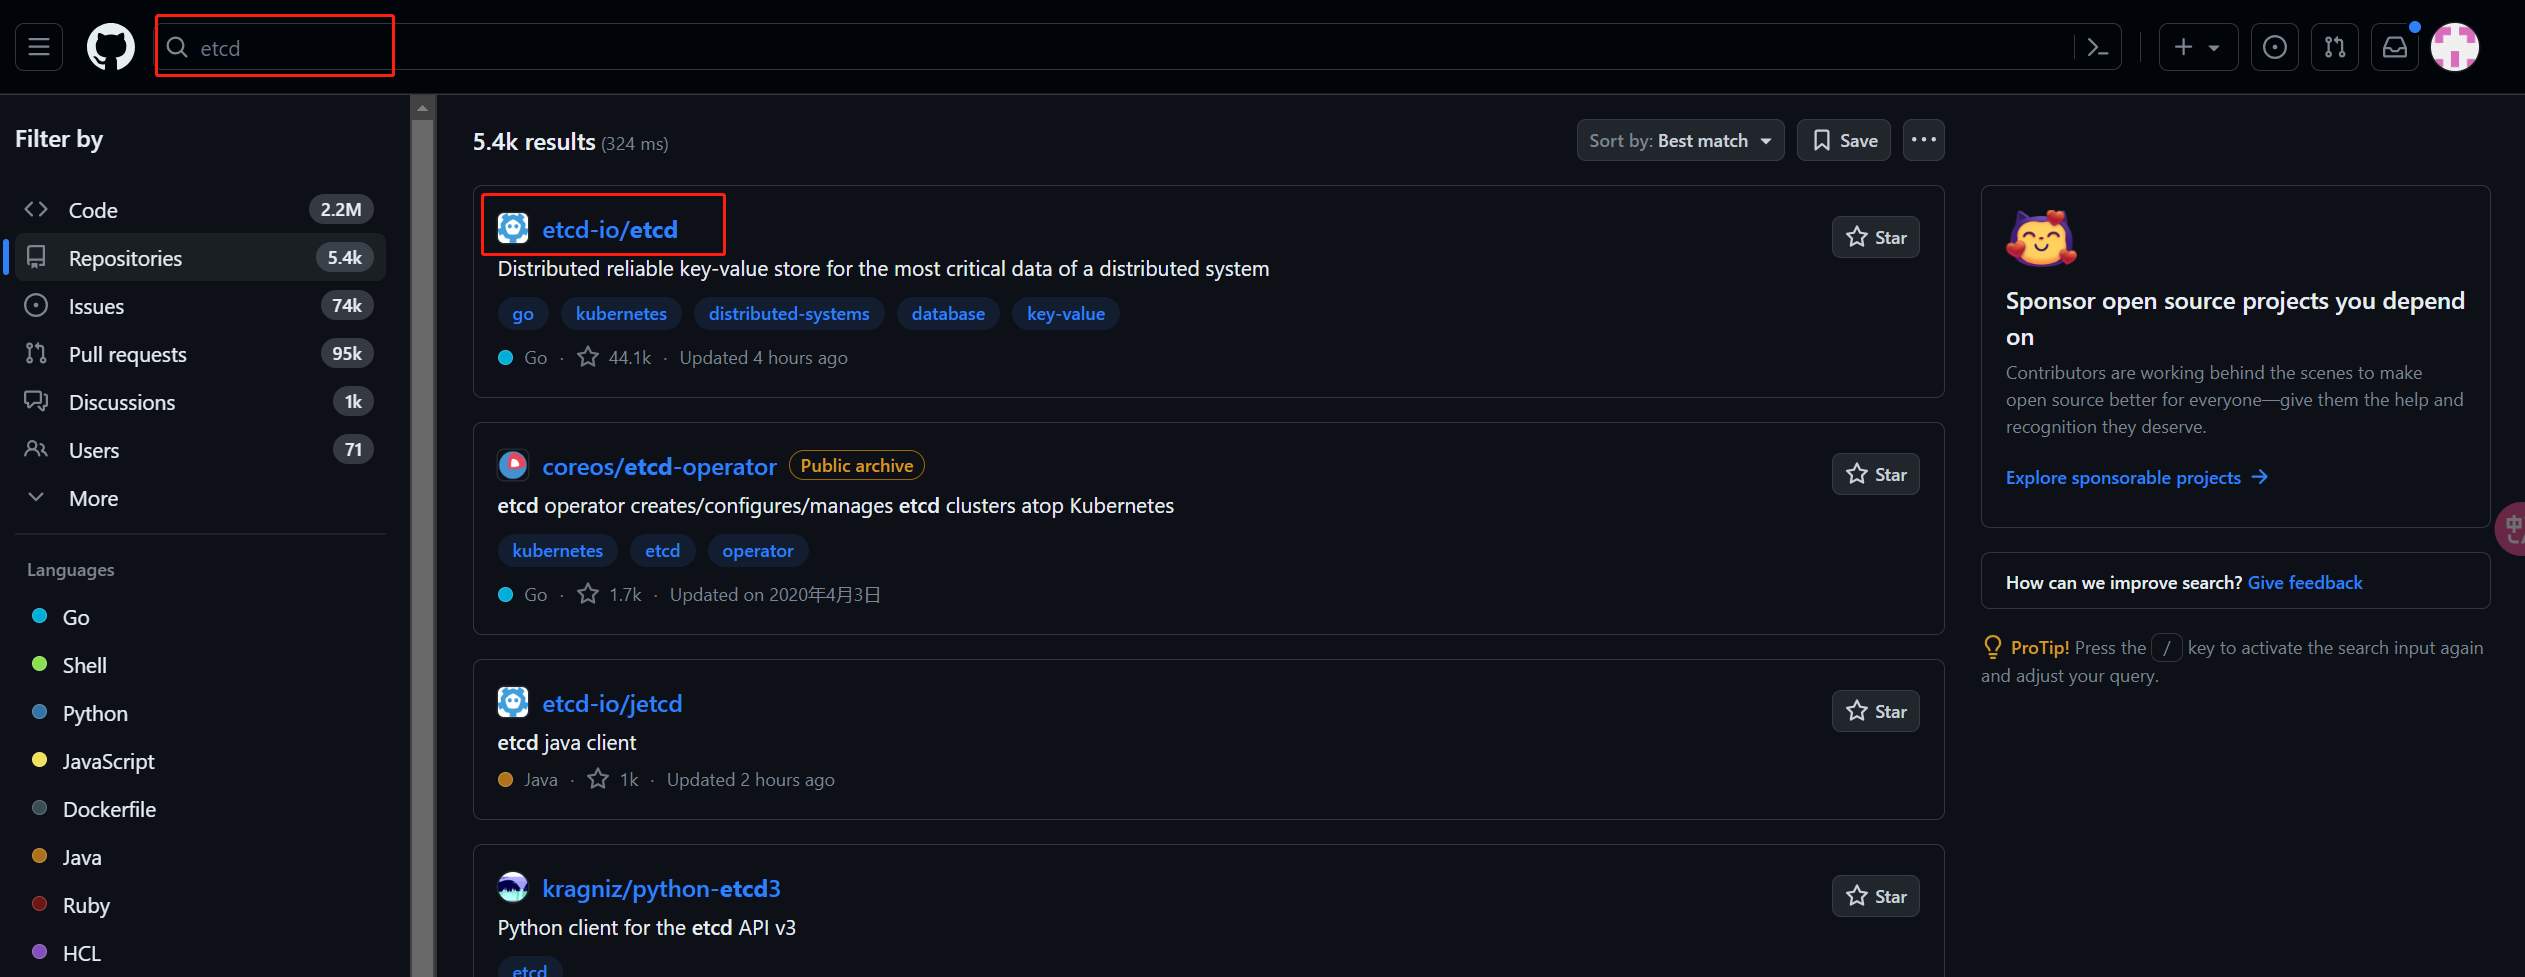
Task: Open the coreos/etcd-operator repository link
Action: pos(659,466)
